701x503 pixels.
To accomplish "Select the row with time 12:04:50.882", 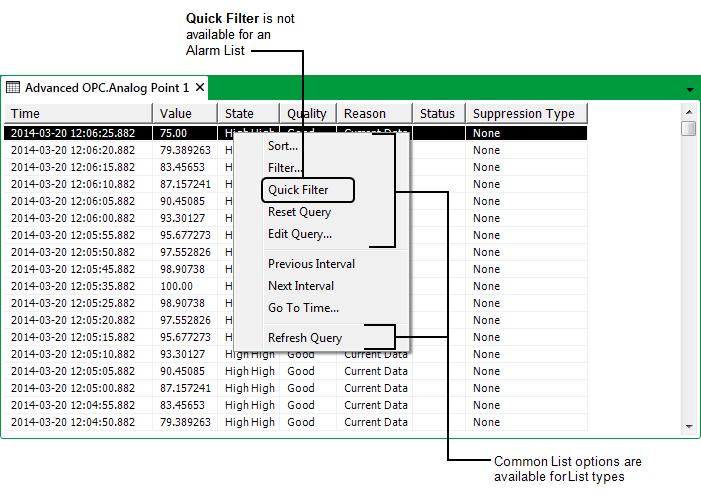I will click(x=72, y=422).
